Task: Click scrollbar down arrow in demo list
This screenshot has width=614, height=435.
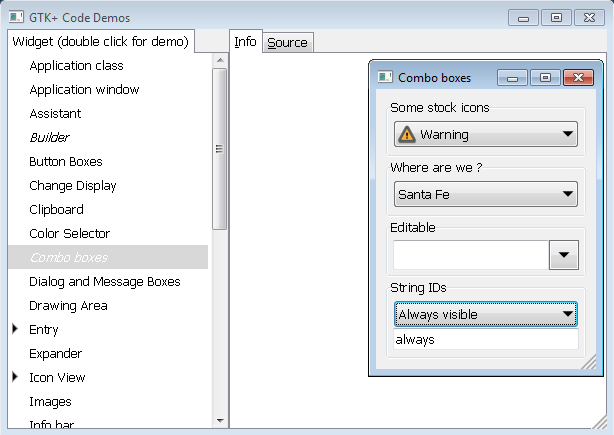Action: 220,421
